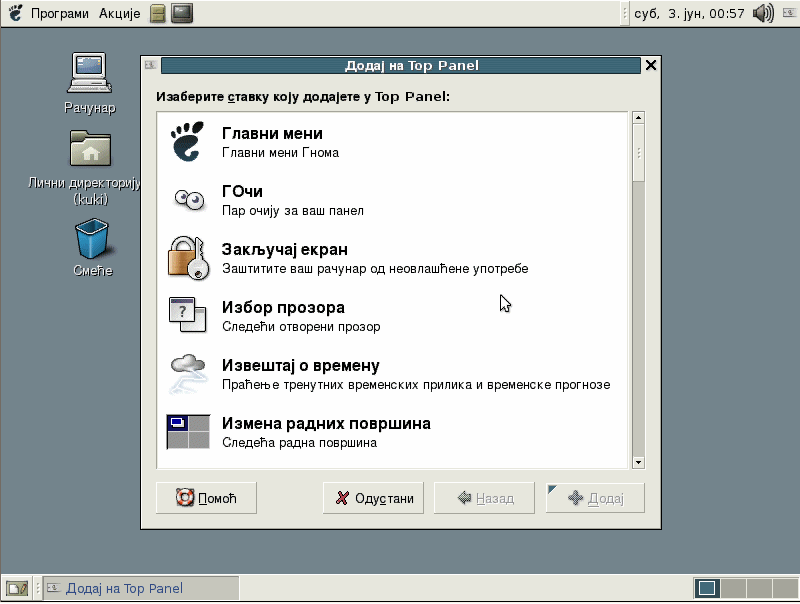
Task: Select Закључај екран entry title
Action: (x=285, y=249)
